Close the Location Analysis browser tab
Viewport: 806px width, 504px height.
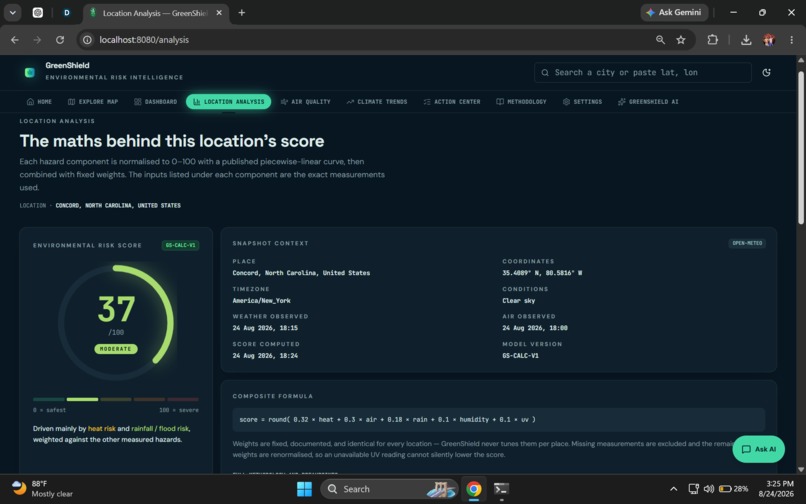[219, 13]
